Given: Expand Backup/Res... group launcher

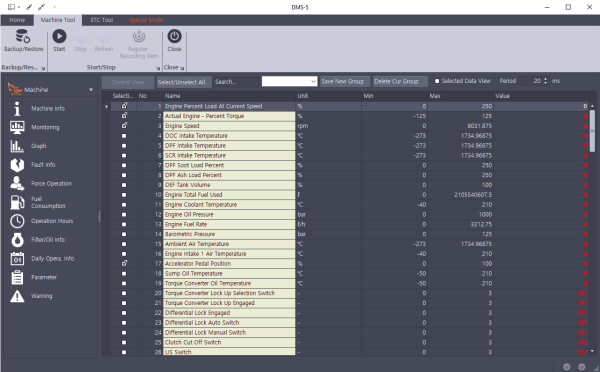Looking at the screenshot, I should coord(43,68).
